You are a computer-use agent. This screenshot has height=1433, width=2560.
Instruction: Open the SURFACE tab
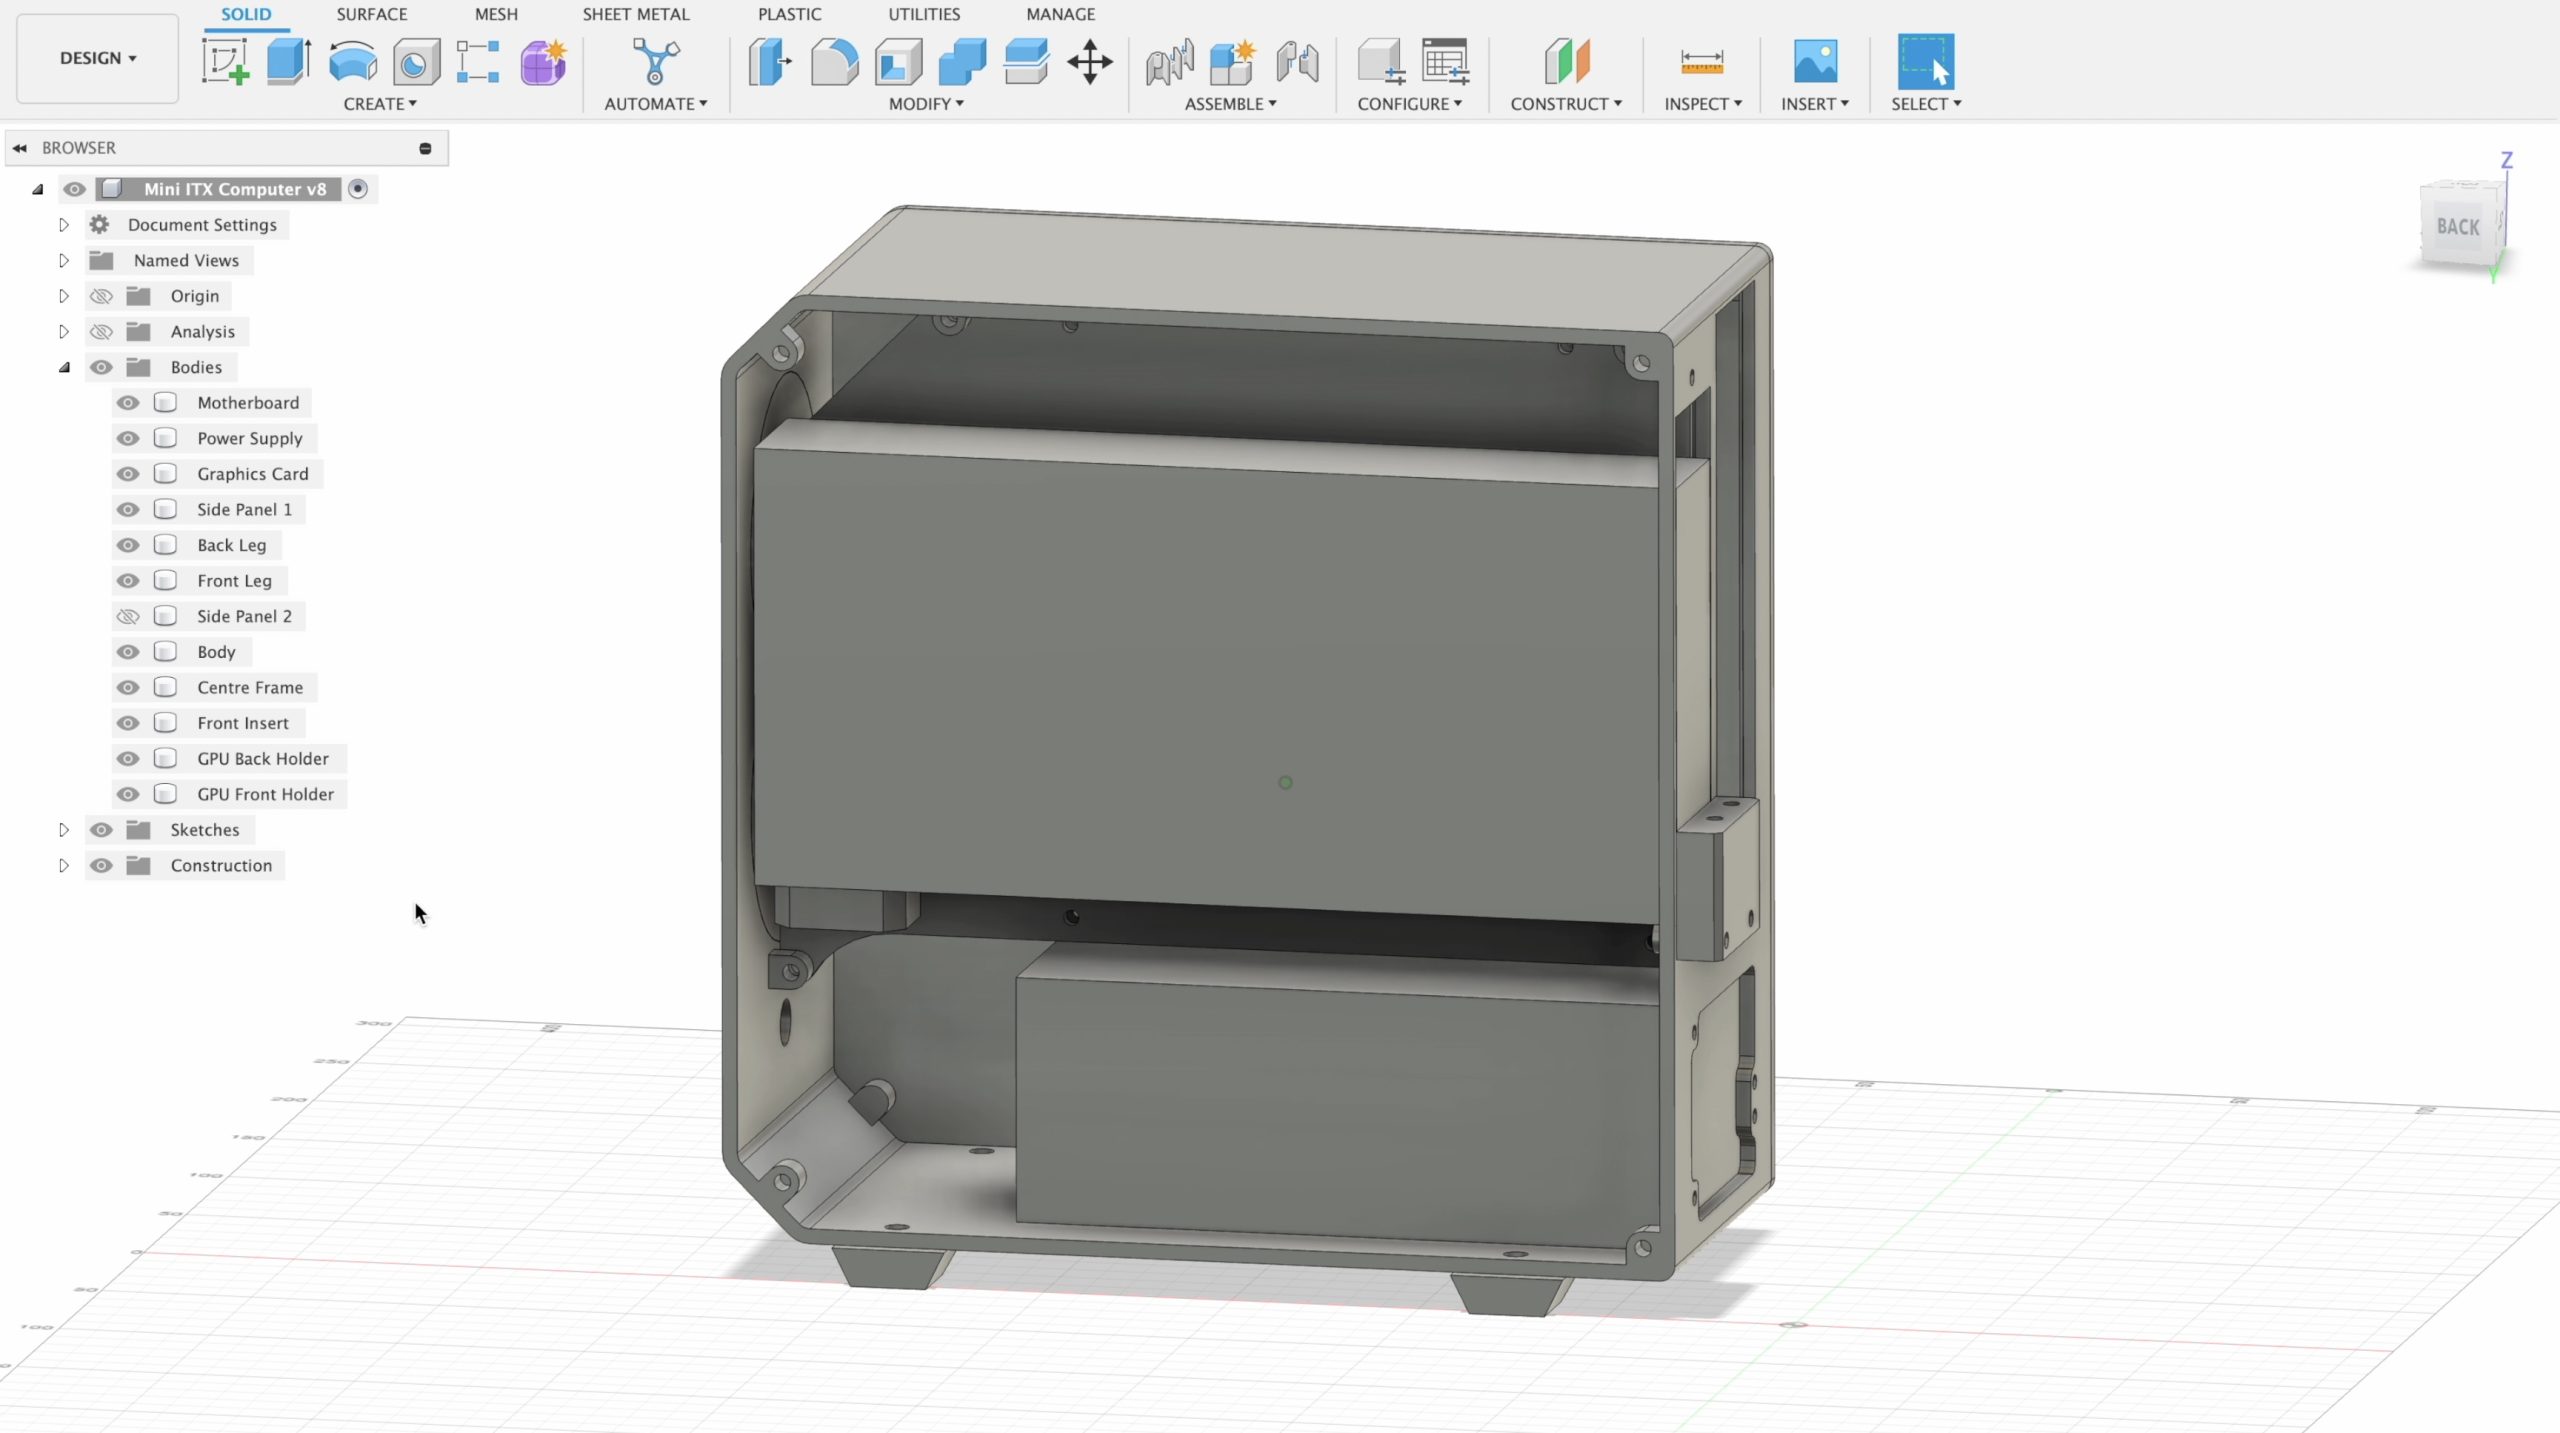click(371, 14)
